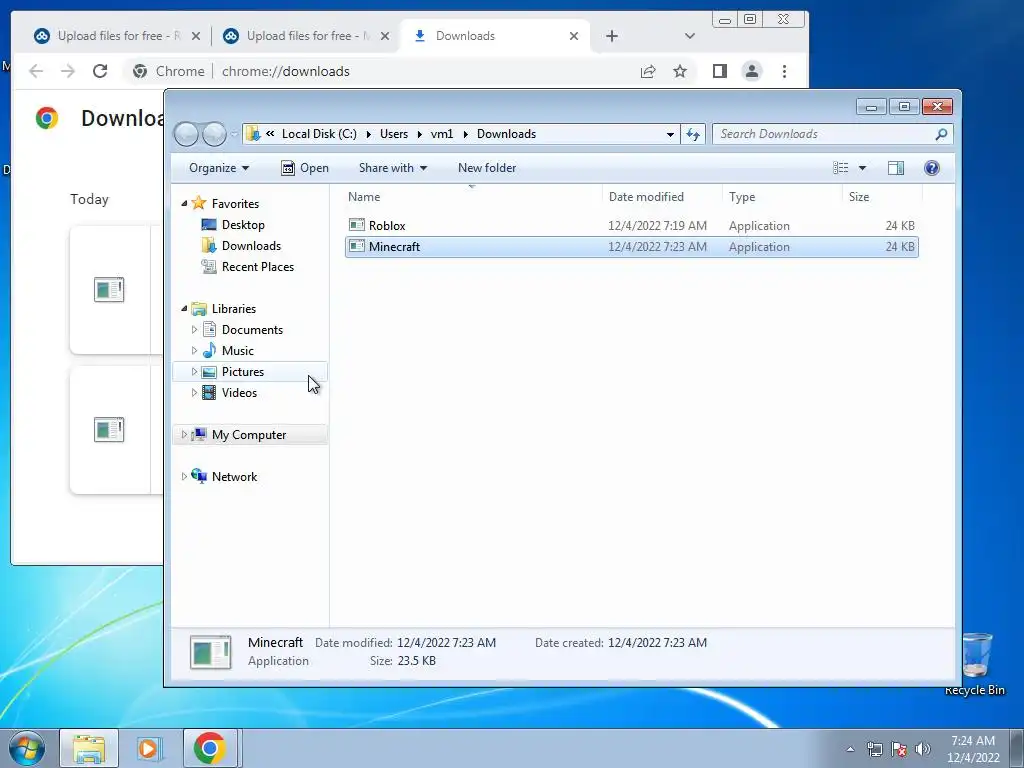The height and width of the screenshot is (768, 1024).
Task: Click the Chrome icon on the taskbar
Action: (x=210, y=748)
